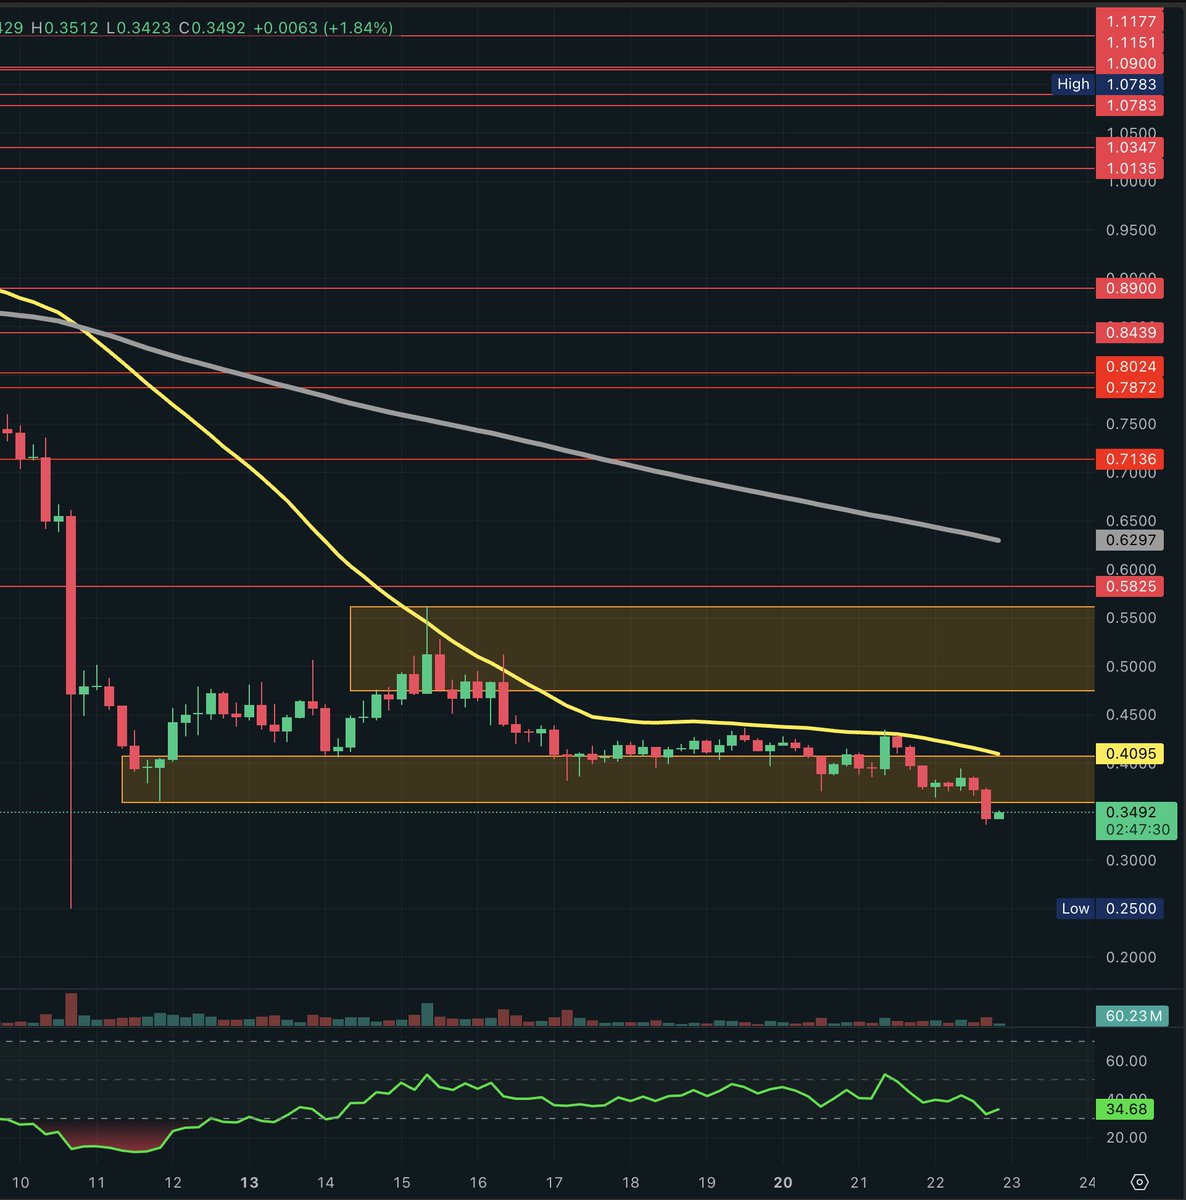Click the yellow 0.4095 moving average label
The width and height of the screenshot is (1186, 1200).
coord(1130,753)
